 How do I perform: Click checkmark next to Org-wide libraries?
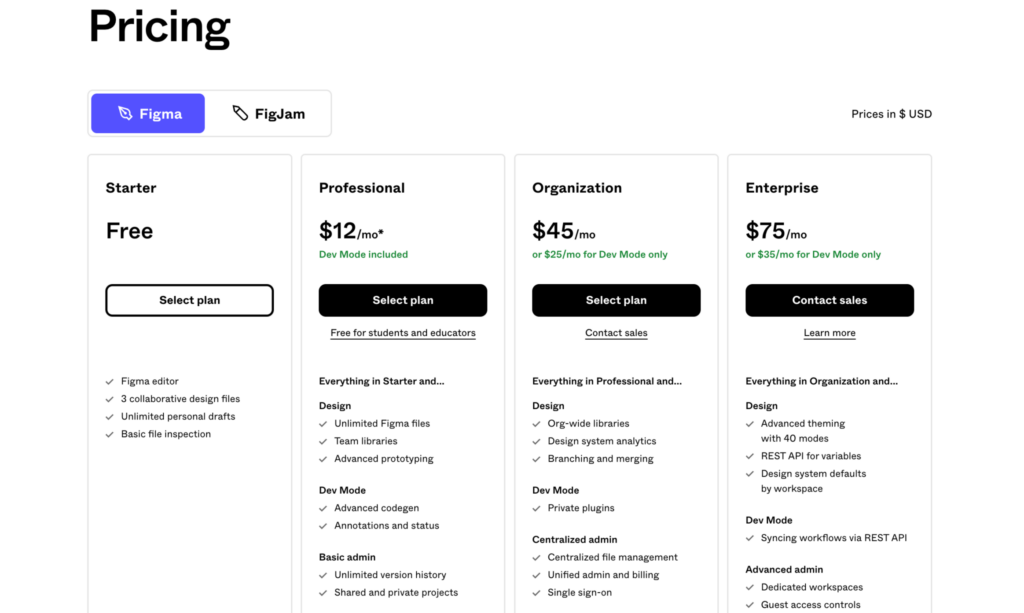pos(536,424)
